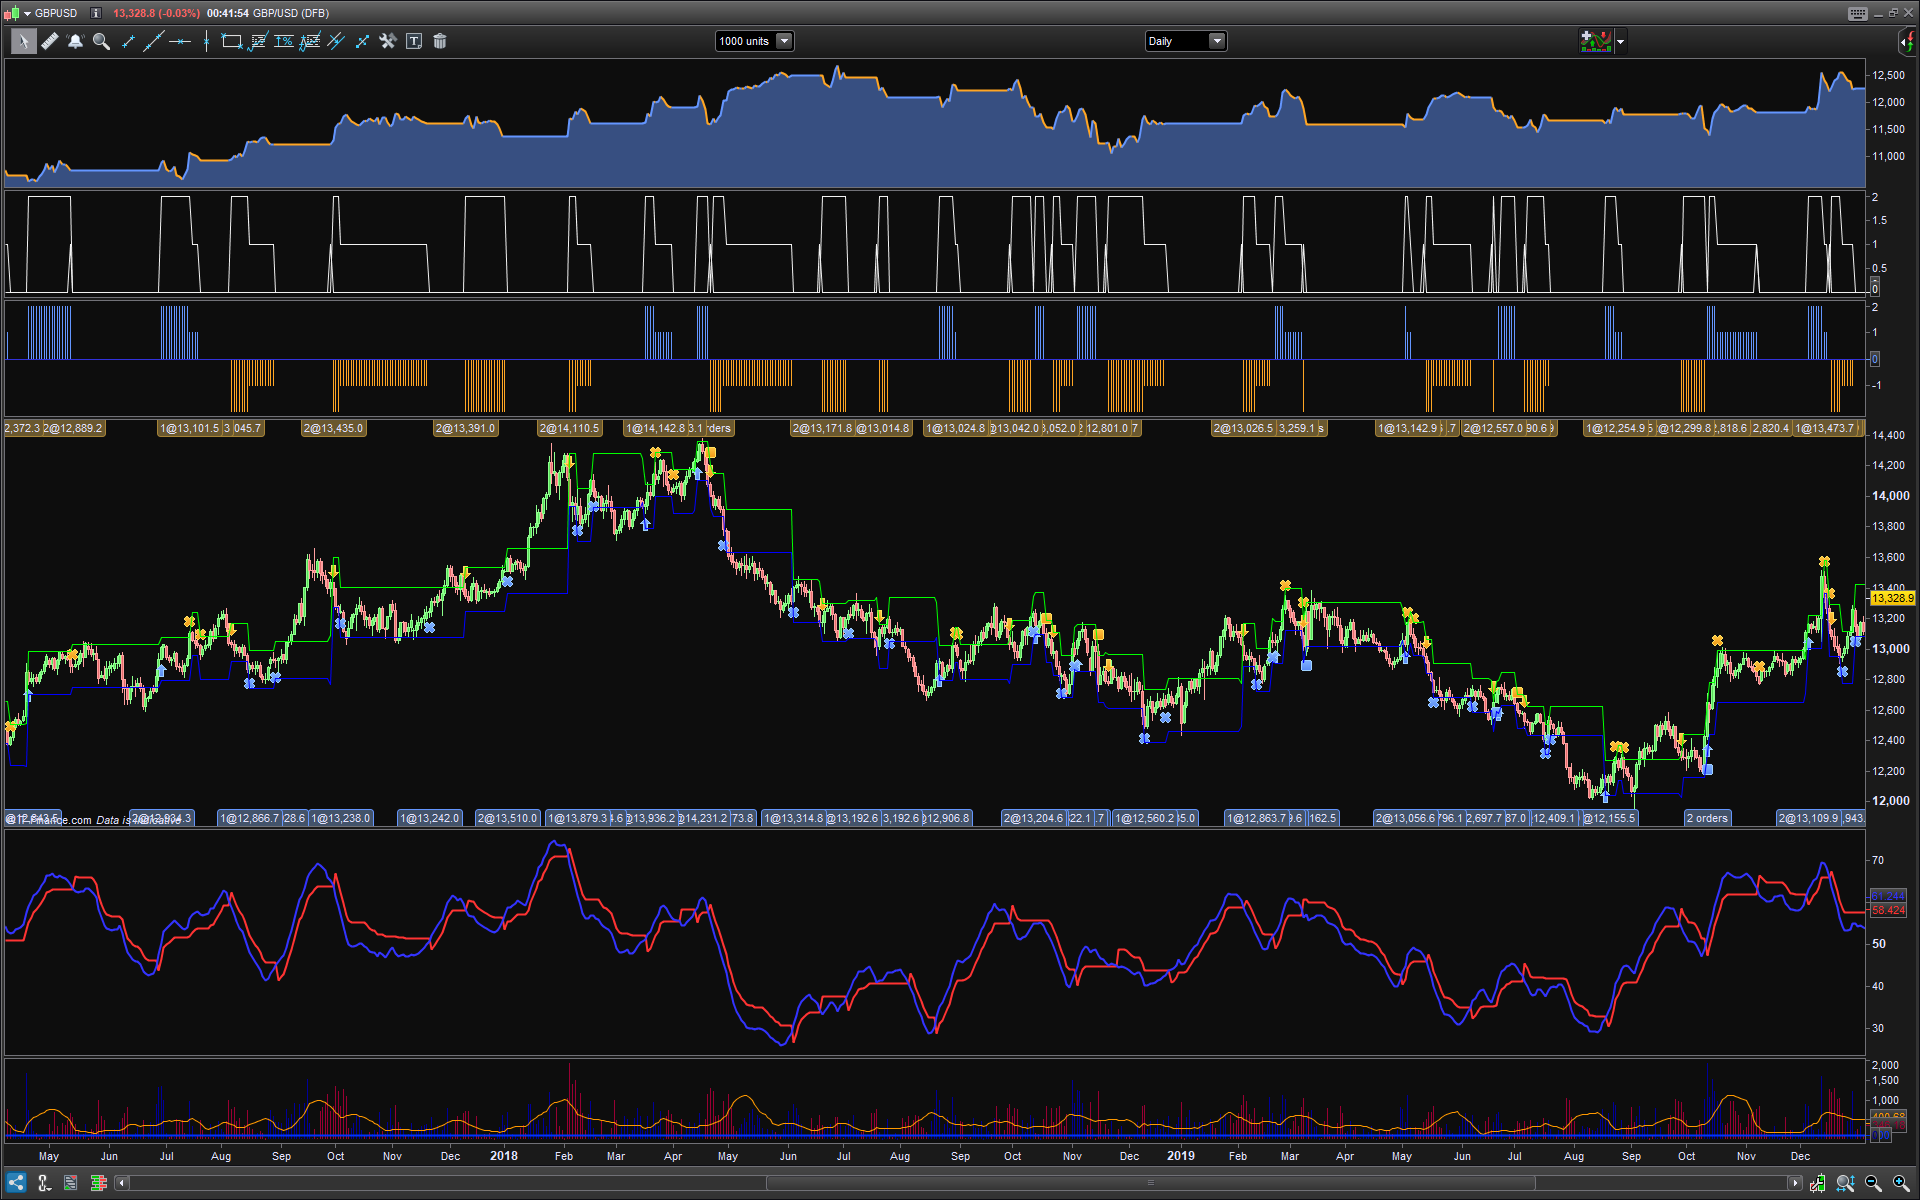Open the hammer and wrench settings tool
This screenshot has height=1200, width=1920.
(x=388, y=41)
